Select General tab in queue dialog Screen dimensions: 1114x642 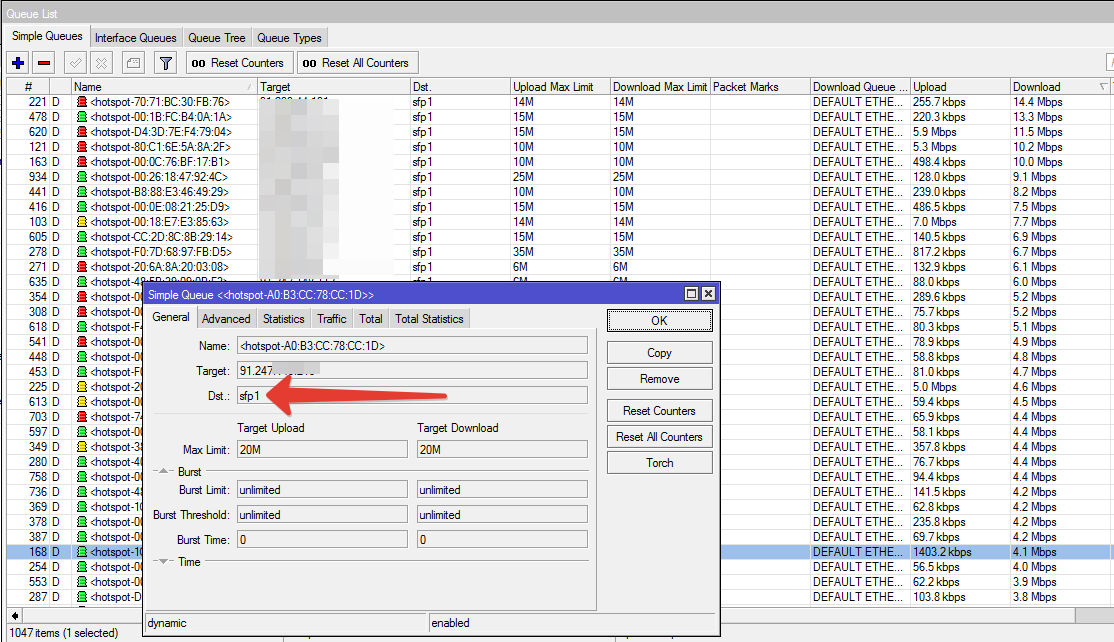(171, 317)
